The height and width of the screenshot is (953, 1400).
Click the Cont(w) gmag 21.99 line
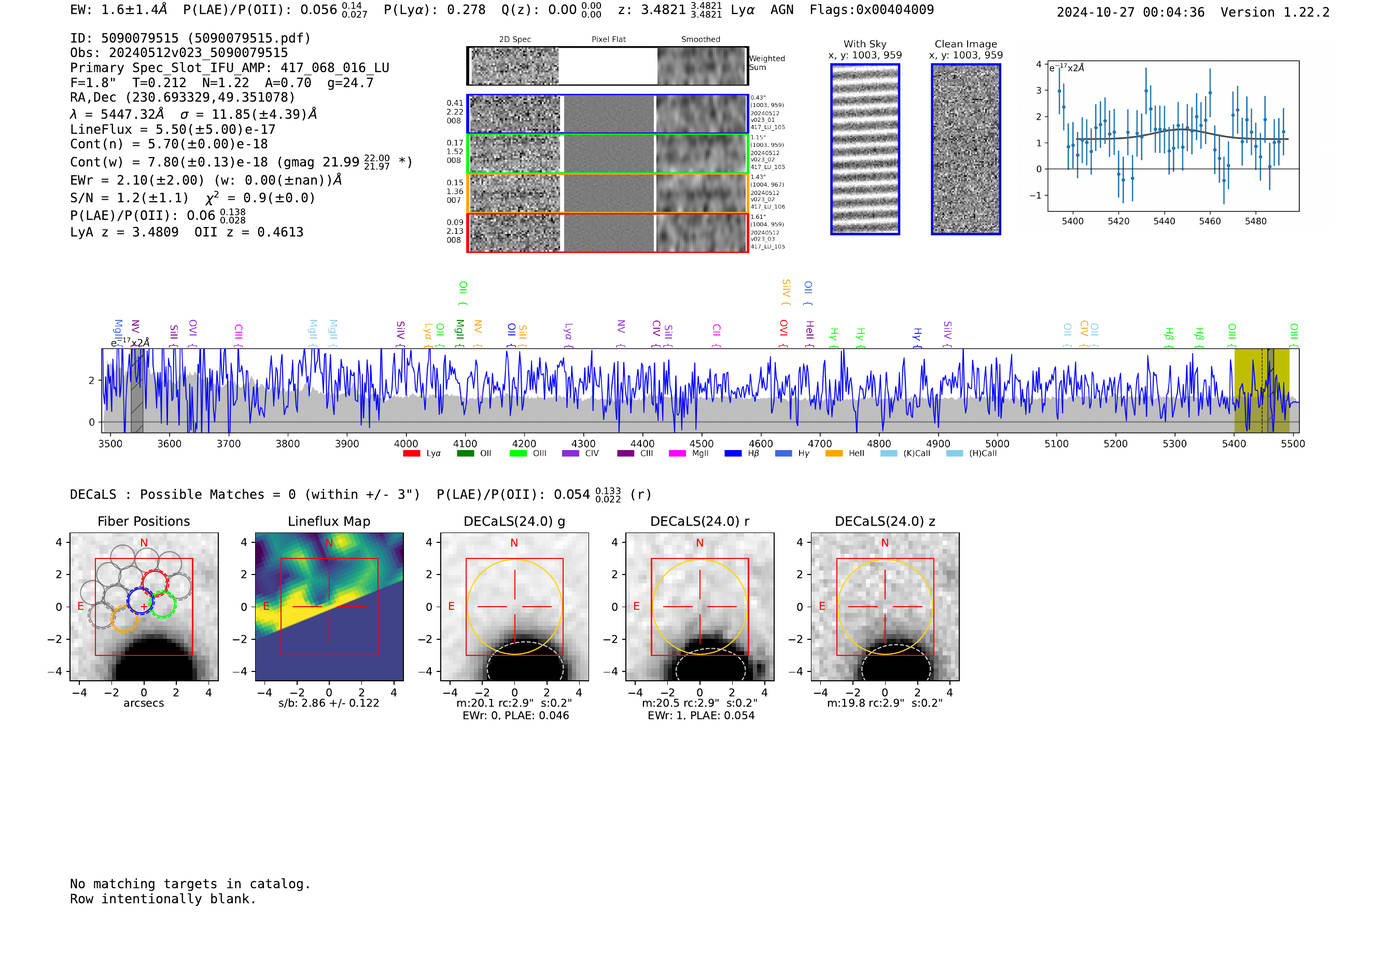[241, 161]
